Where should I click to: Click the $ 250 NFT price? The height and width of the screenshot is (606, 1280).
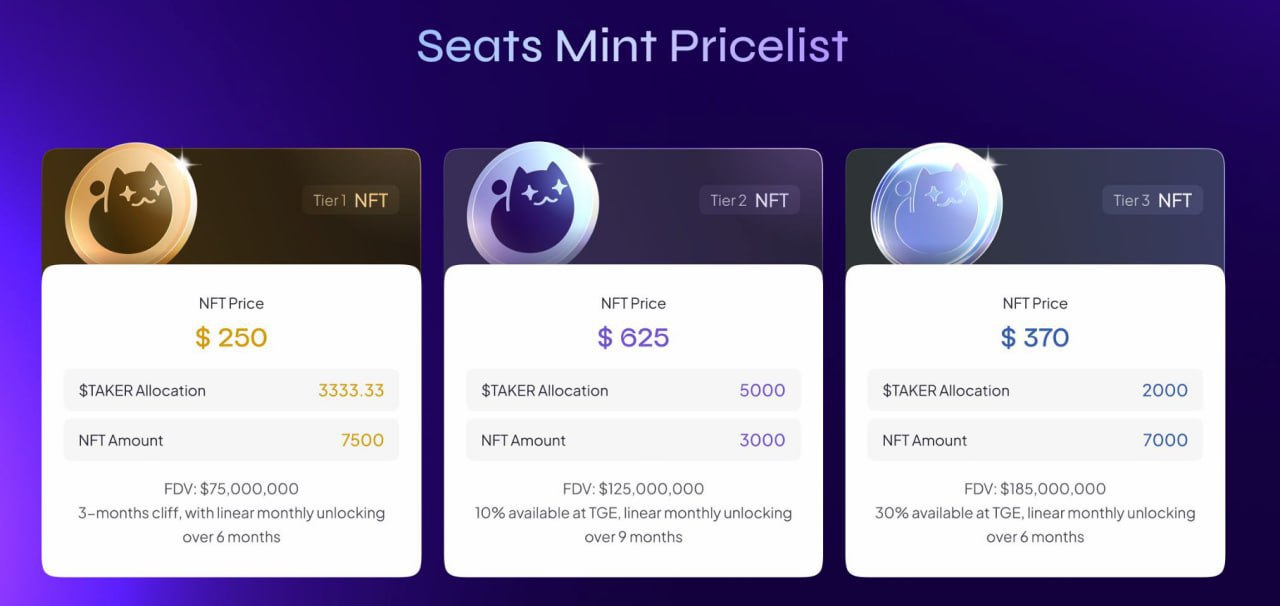click(x=231, y=337)
